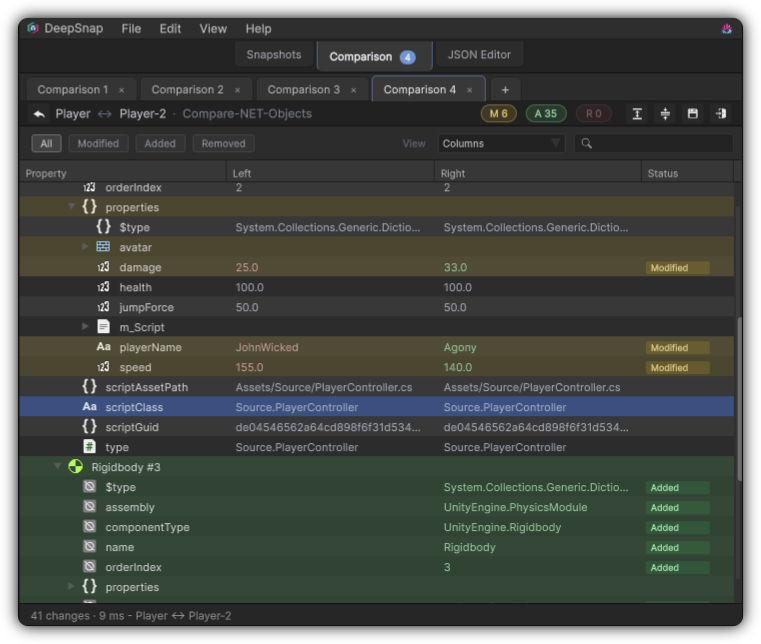
Task: Click the Modified badge on playerName row
Action: pos(677,347)
